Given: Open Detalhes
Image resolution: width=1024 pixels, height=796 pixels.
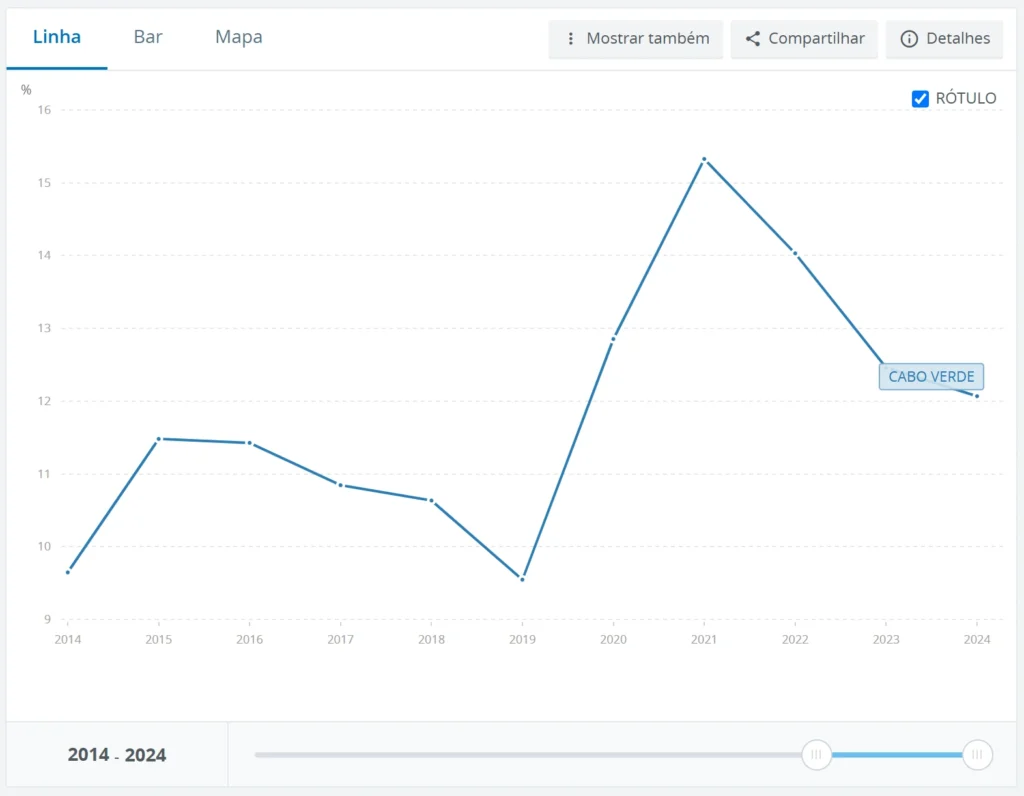Looking at the screenshot, I should 944,39.
